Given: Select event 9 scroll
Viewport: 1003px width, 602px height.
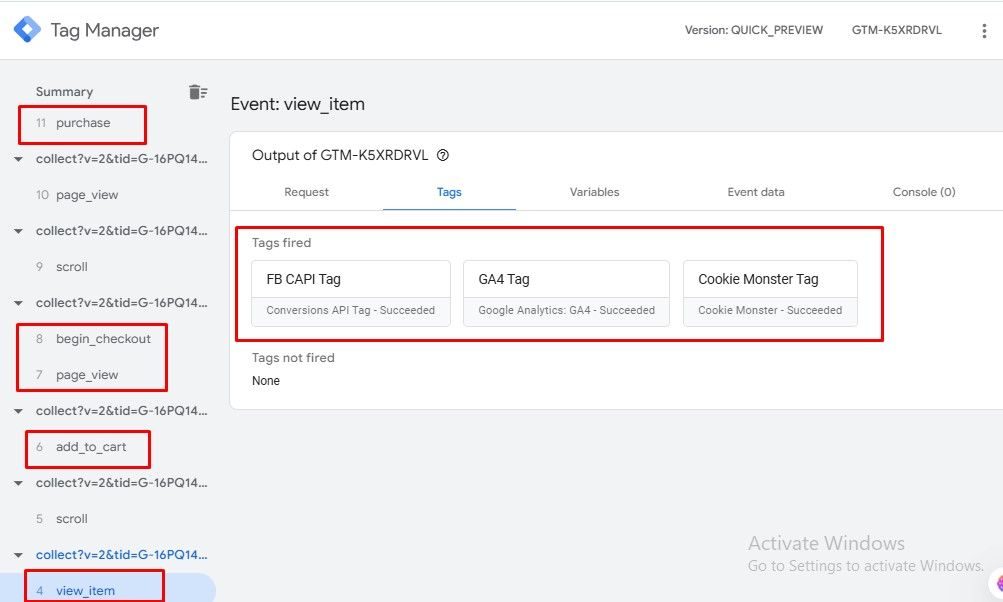Looking at the screenshot, I should click(72, 267).
